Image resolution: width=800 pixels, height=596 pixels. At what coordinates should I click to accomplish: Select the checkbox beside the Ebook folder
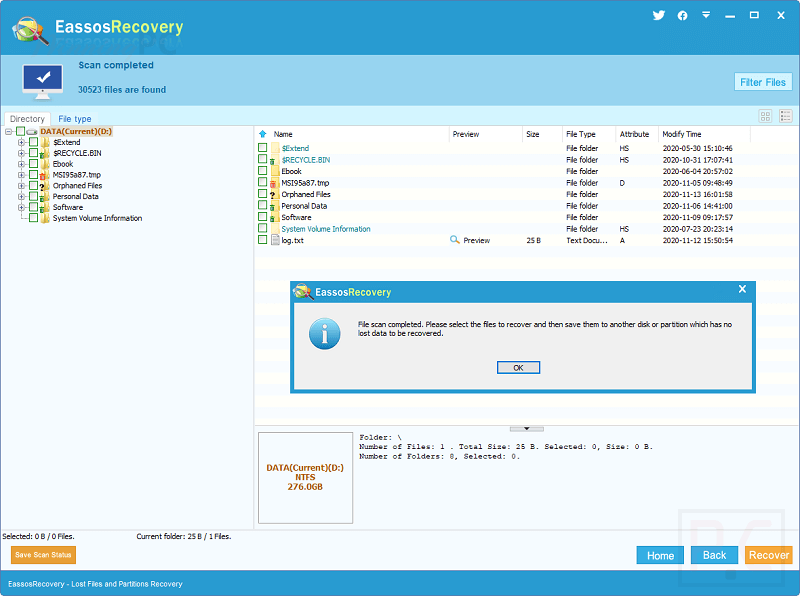tap(34, 164)
